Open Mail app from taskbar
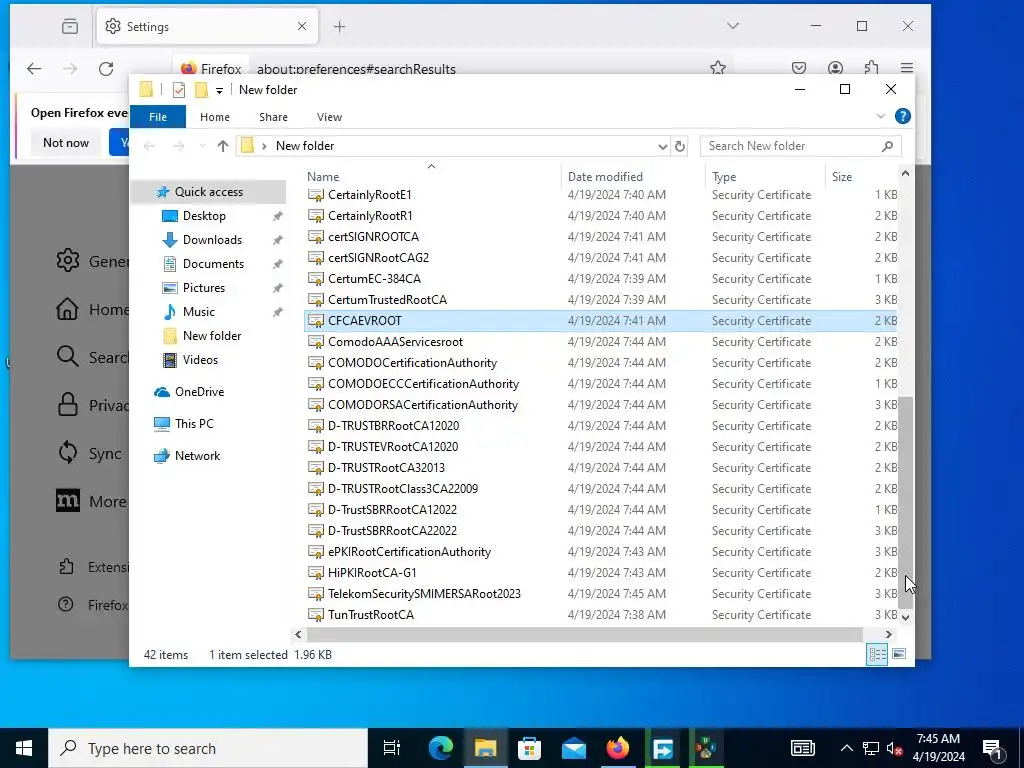The height and width of the screenshot is (768, 1024). pyautogui.click(x=574, y=748)
